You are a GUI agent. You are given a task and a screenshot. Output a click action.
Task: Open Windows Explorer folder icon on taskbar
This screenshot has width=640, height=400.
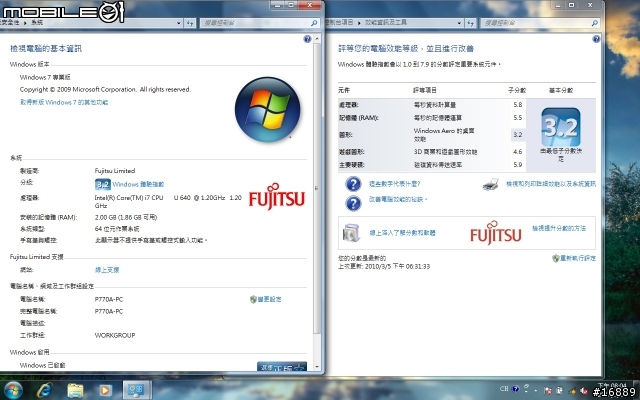point(75,391)
